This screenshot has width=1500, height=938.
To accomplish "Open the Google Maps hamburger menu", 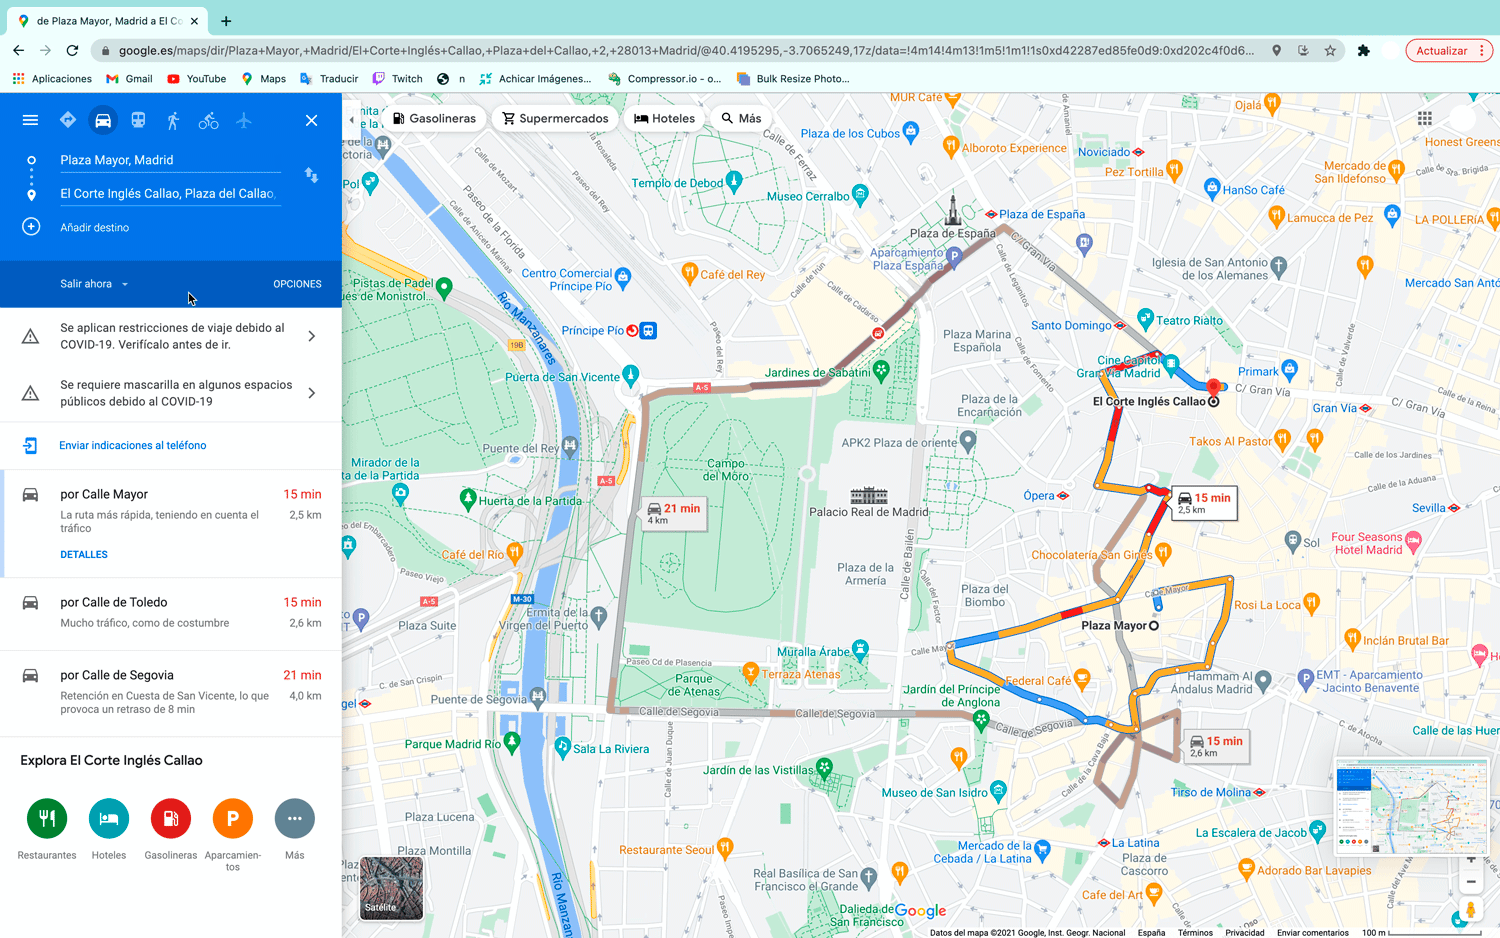I will pos(30,120).
